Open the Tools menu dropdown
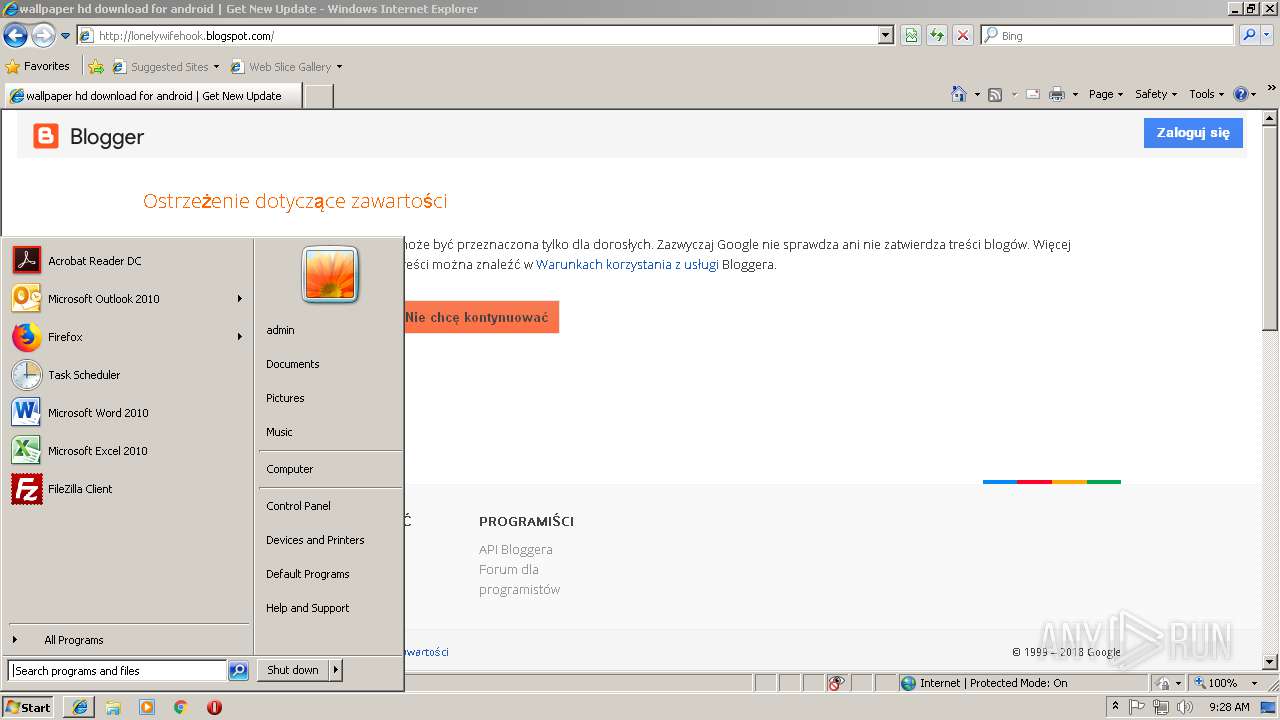The height and width of the screenshot is (720, 1280). point(1206,94)
